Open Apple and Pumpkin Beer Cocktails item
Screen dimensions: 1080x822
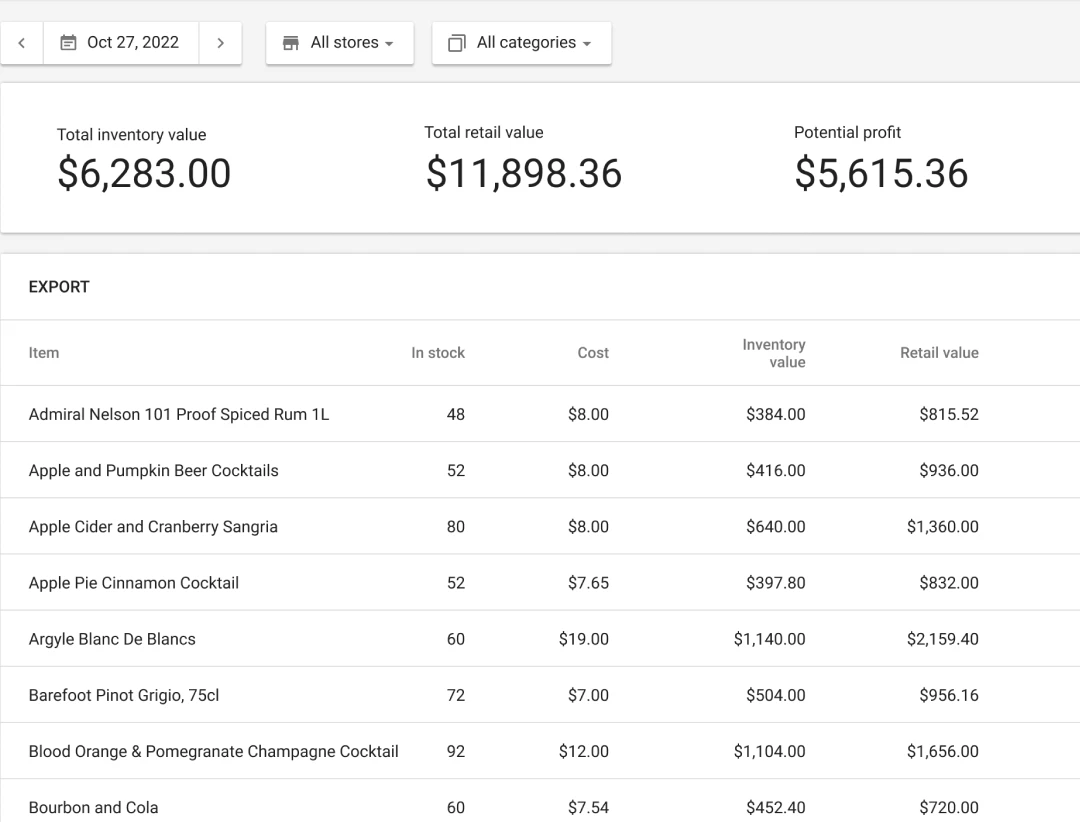154,471
